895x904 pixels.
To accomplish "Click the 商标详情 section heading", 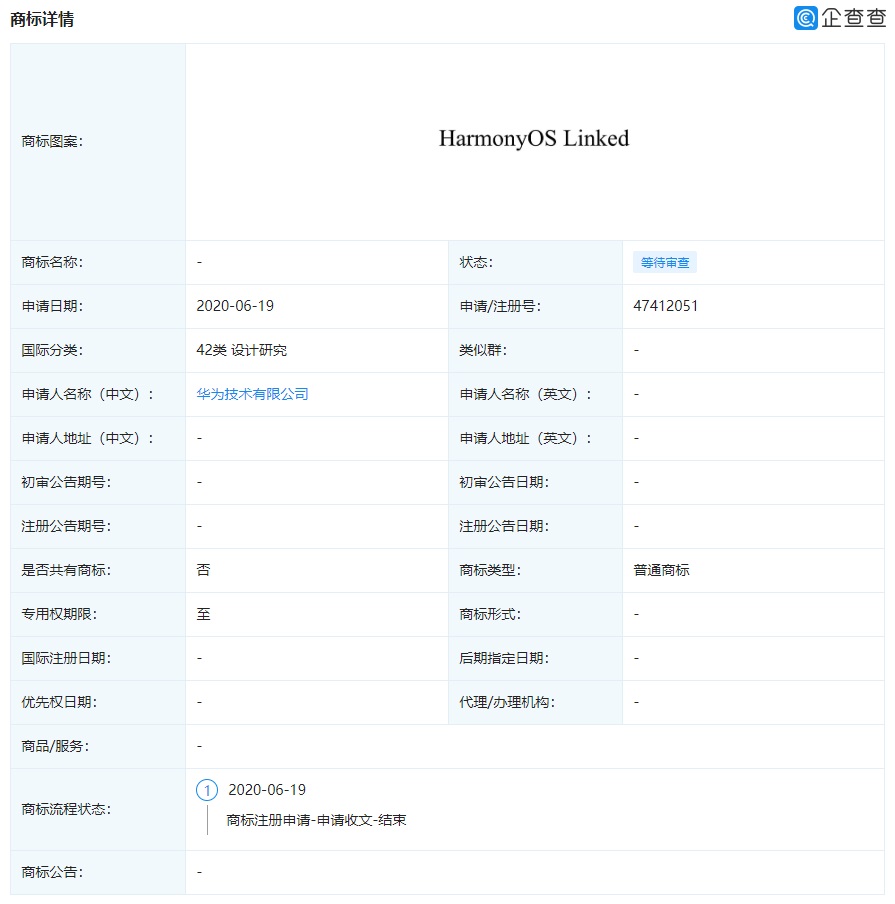I will point(41,19).
